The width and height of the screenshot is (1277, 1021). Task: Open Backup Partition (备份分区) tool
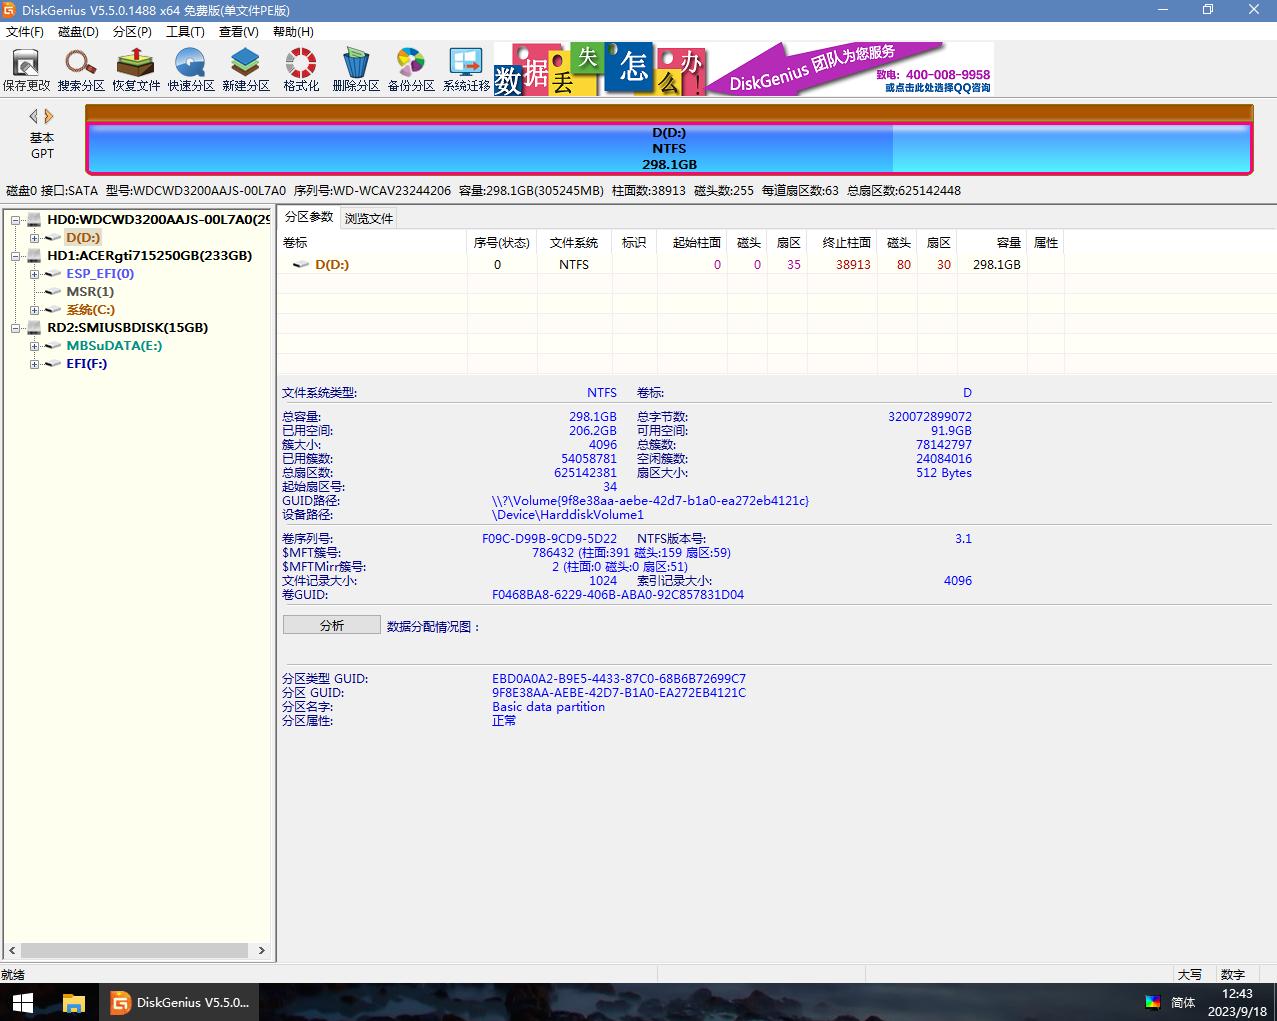[x=411, y=70]
